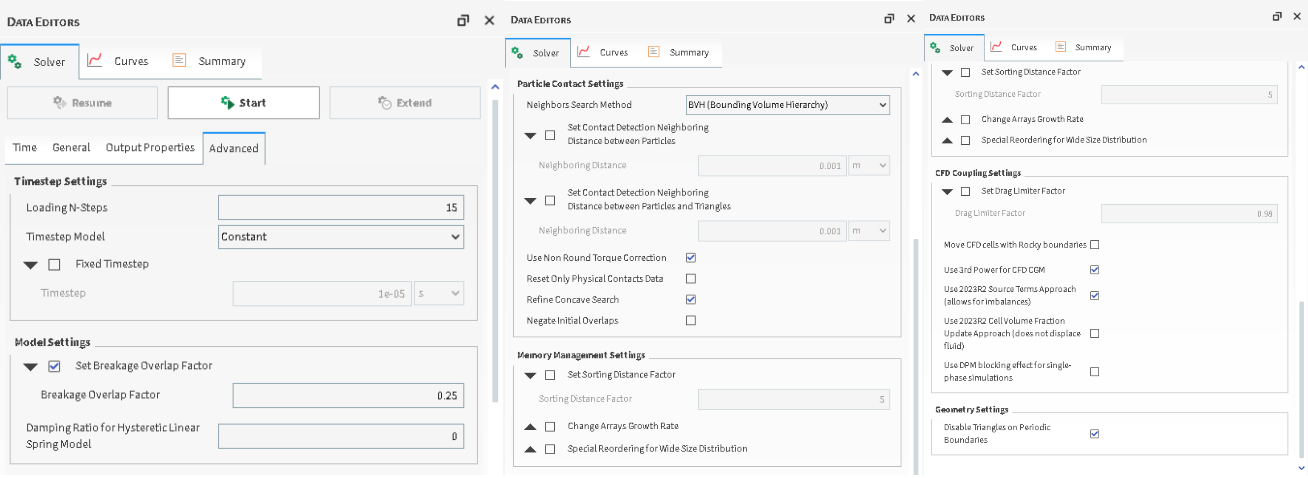
Task: Uncheck Set Breakage Overlap Factor checkbox
Action: tap(54, 366)
